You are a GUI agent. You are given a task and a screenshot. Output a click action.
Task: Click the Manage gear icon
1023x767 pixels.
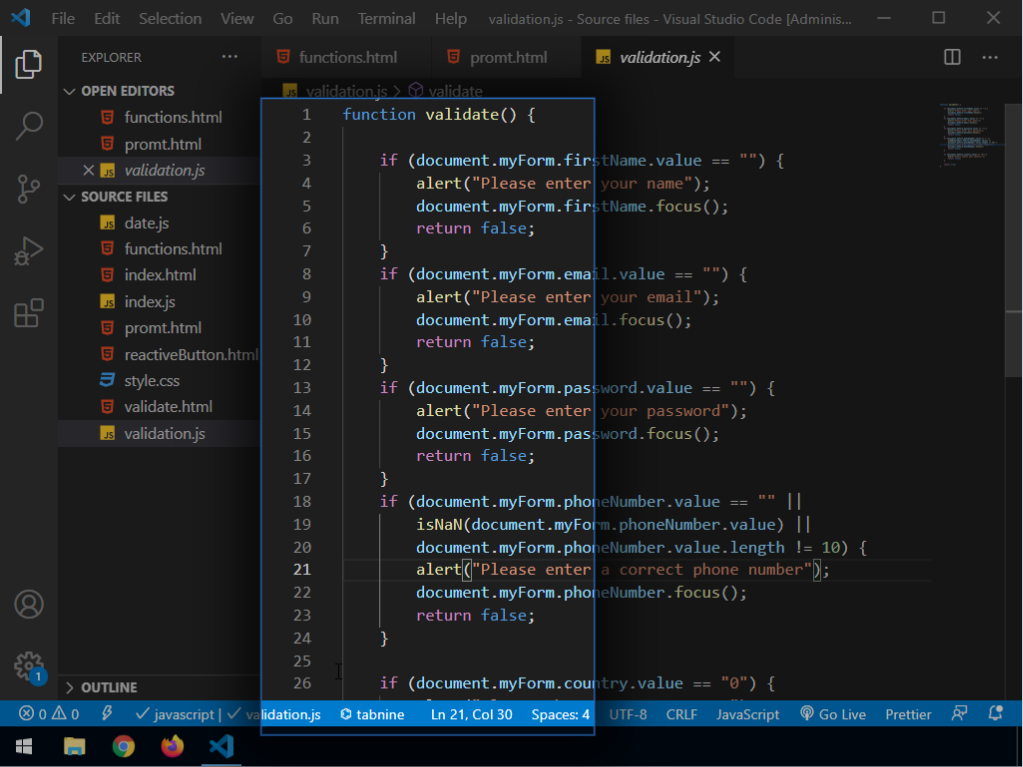tap(28, 665)
